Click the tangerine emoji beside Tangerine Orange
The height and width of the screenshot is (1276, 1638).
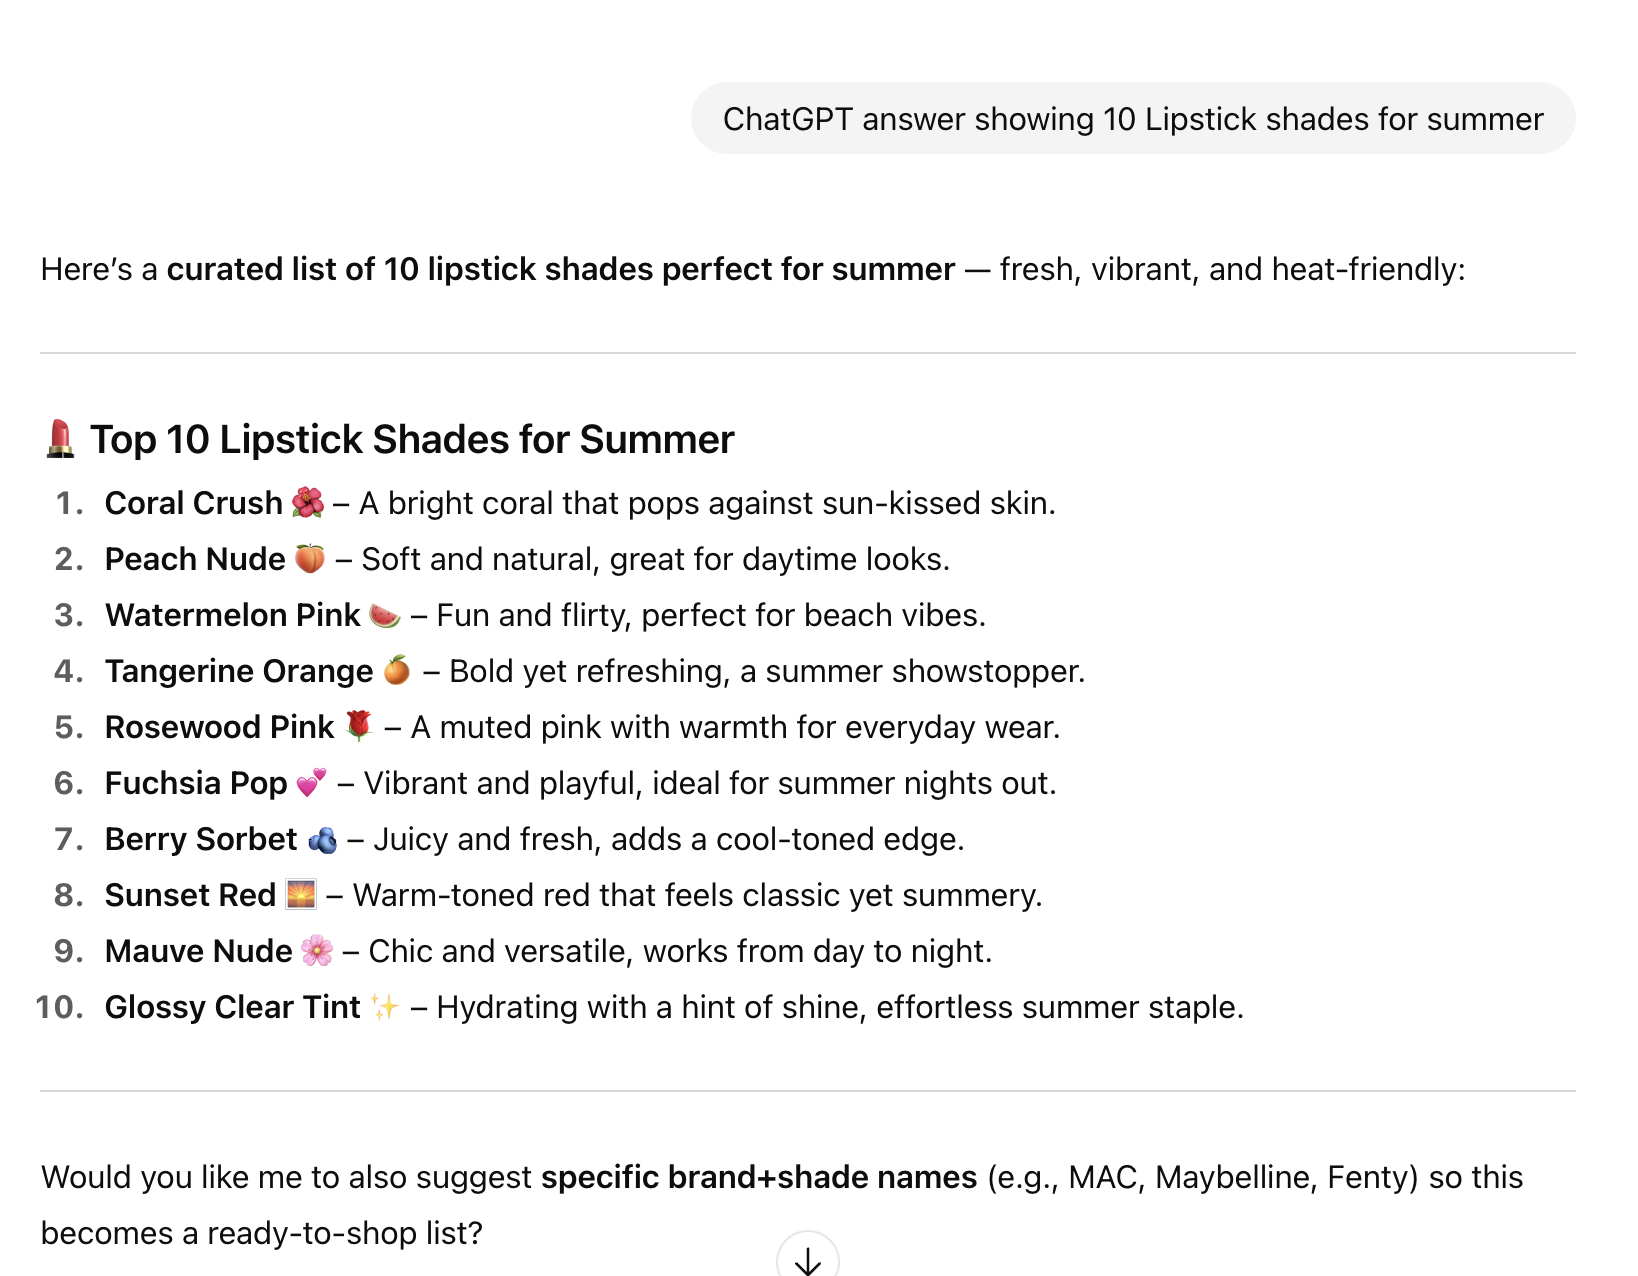(x=397, y=670)
